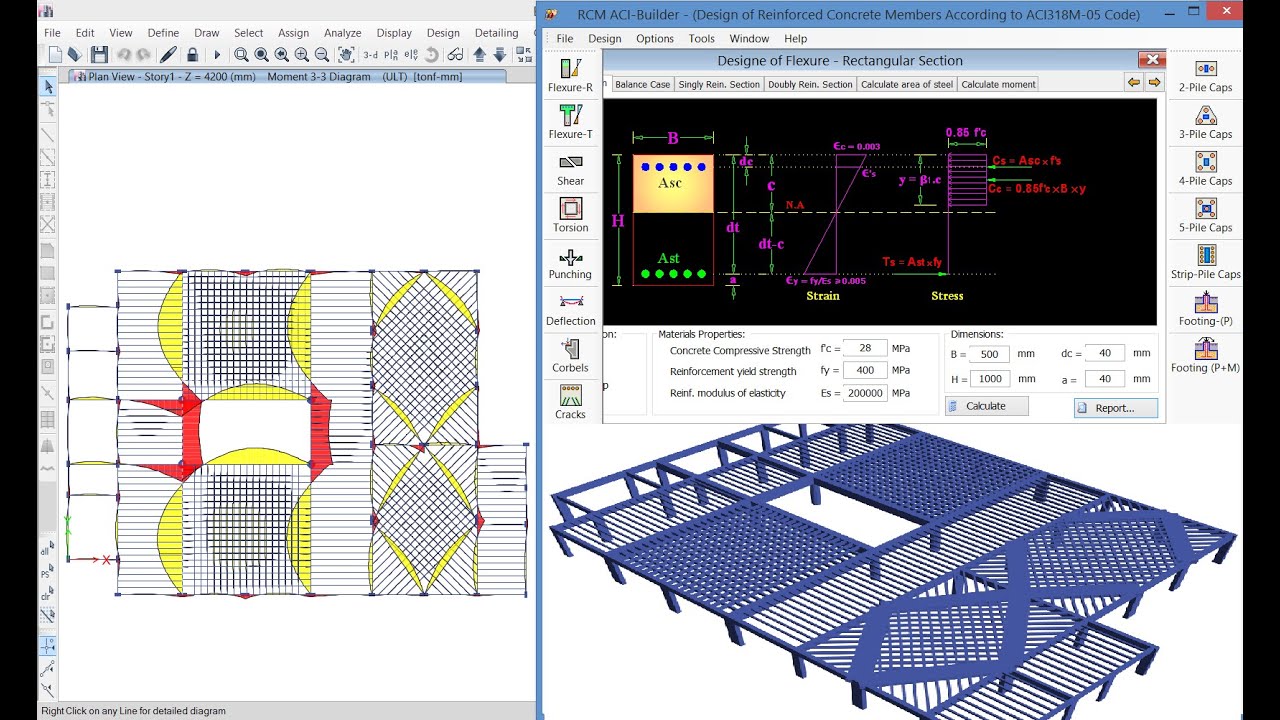Click the glasses perspective toggle icon

(455, 55)
